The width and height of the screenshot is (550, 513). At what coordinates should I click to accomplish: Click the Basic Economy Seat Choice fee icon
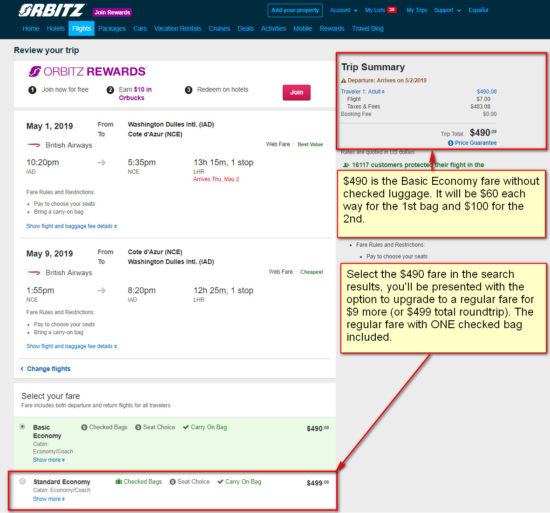pos(138,427)
